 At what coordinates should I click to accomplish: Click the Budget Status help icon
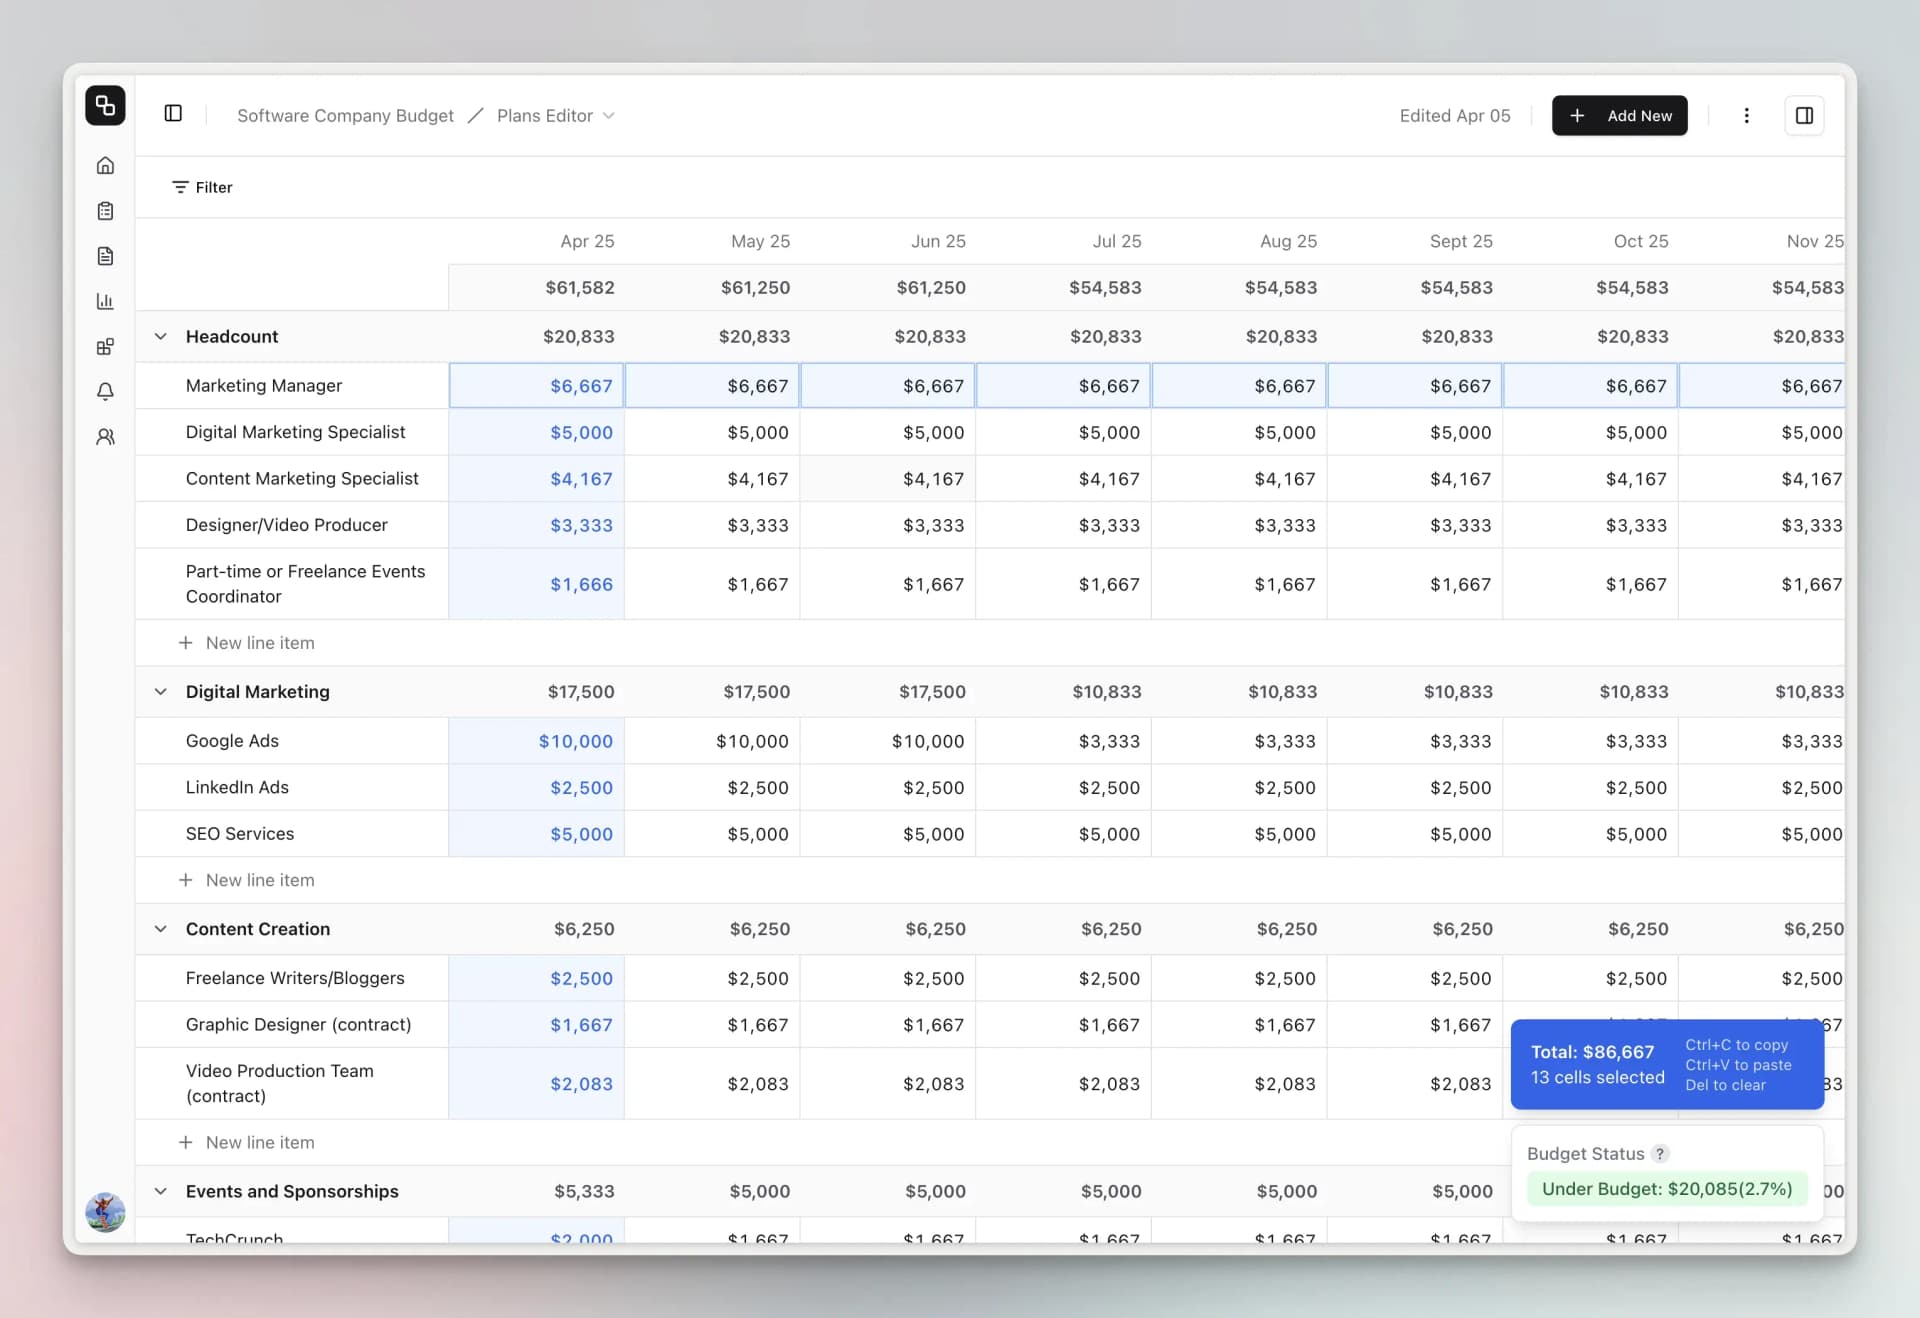[x=1660, y=1154]
